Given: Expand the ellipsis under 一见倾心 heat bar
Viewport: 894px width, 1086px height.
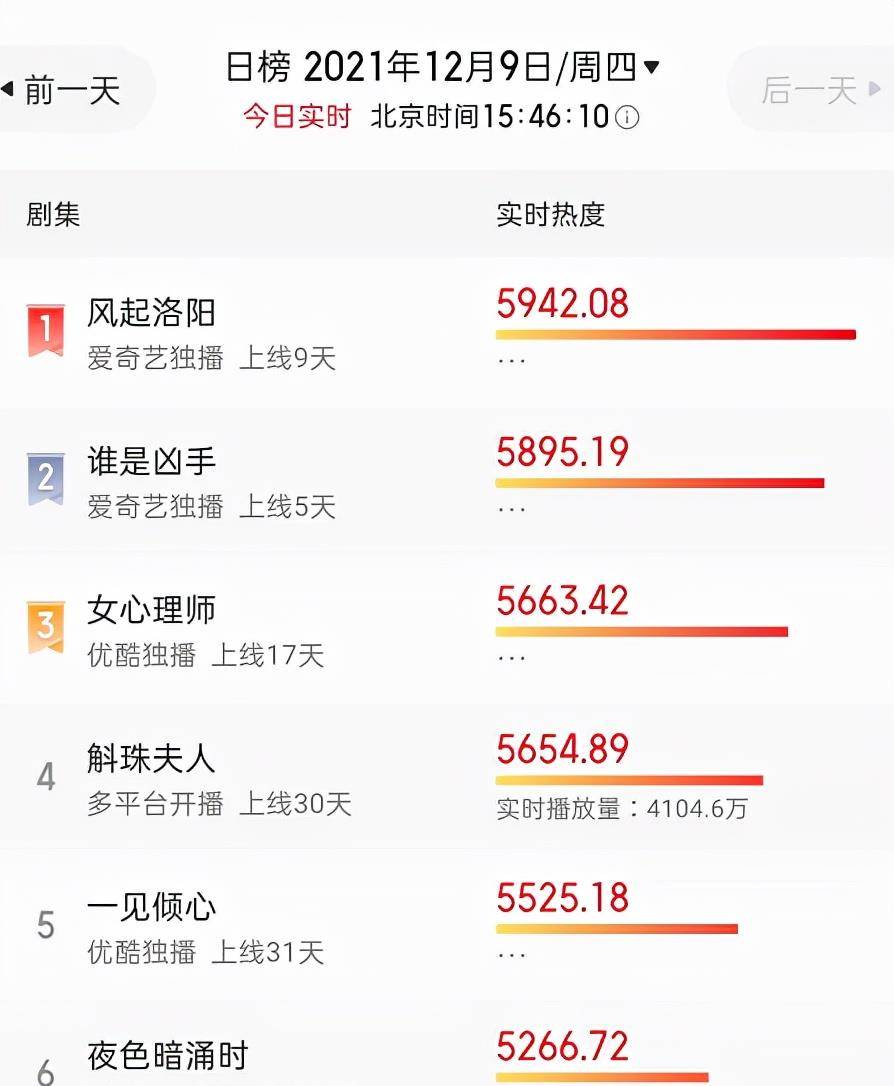Looking at the screenshot, I should pos(511,954).
